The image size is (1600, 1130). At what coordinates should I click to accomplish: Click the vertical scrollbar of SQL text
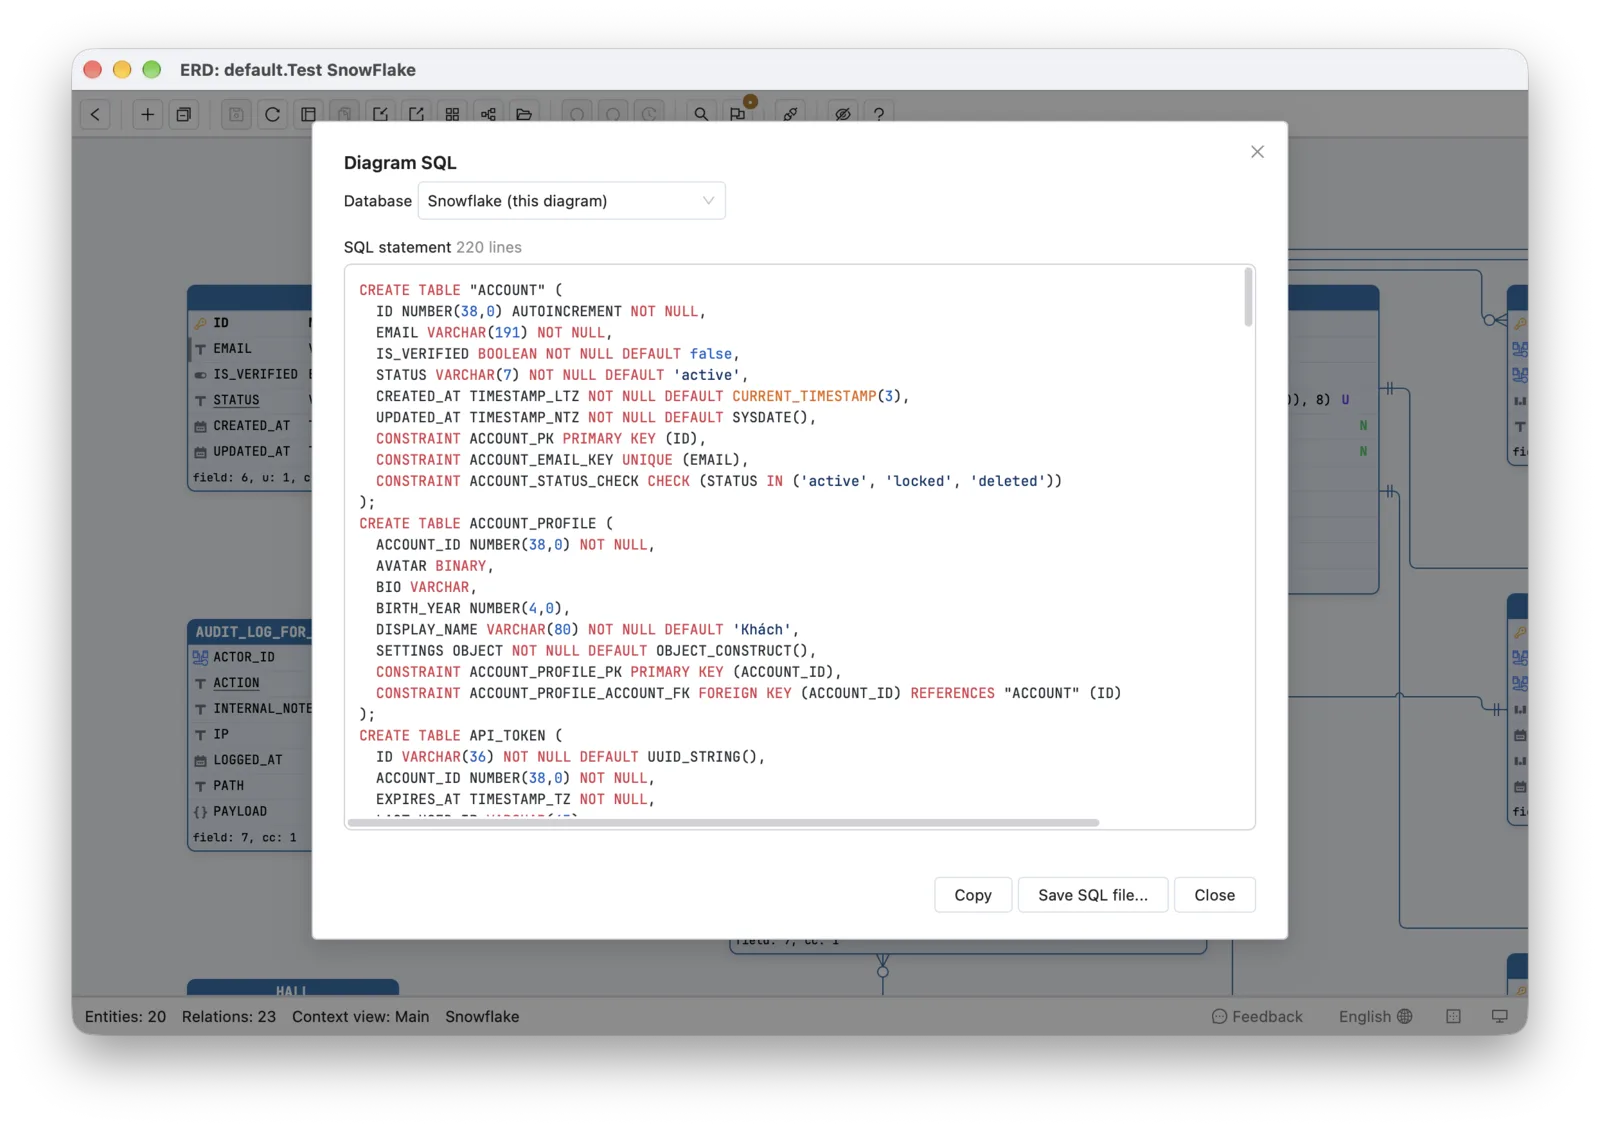(1248, 297)
